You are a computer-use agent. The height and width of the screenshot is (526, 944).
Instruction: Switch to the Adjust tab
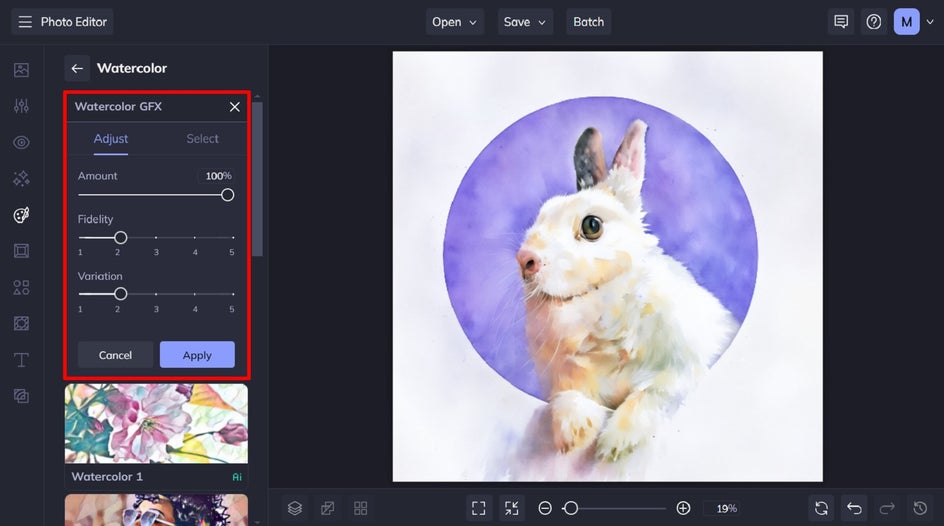point(111,139)
